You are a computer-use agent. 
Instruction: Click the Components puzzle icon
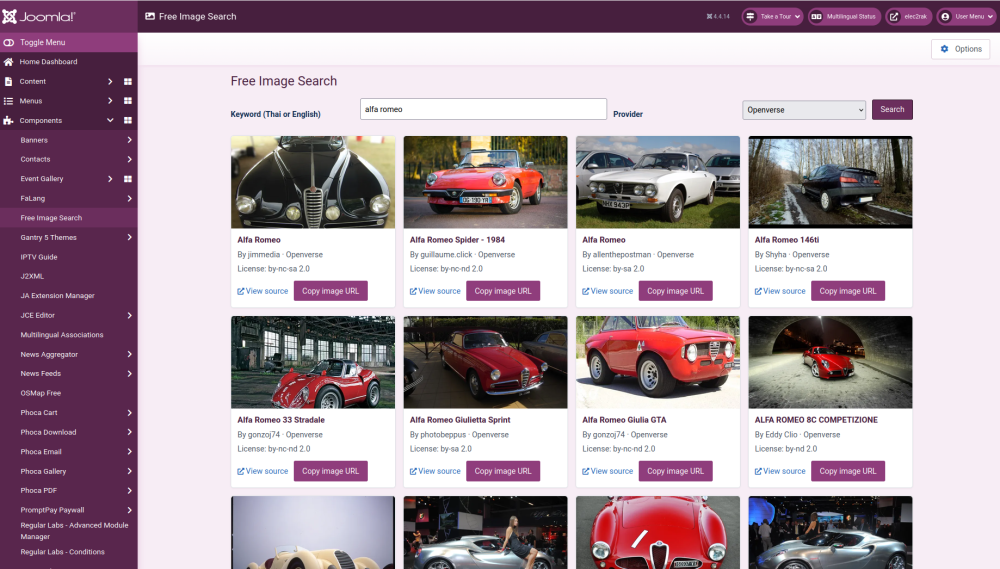[8, 121]
